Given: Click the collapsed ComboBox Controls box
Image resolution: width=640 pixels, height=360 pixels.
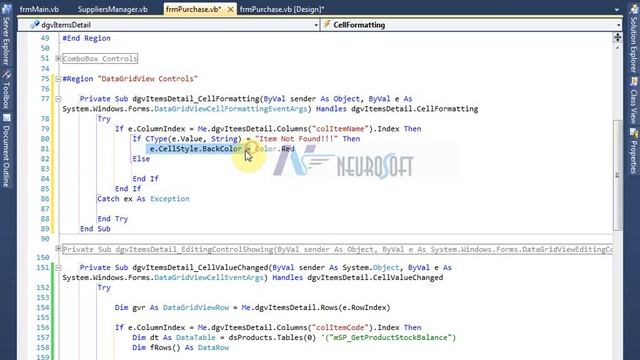Looking at the screenshot, I should coord(100,58).
